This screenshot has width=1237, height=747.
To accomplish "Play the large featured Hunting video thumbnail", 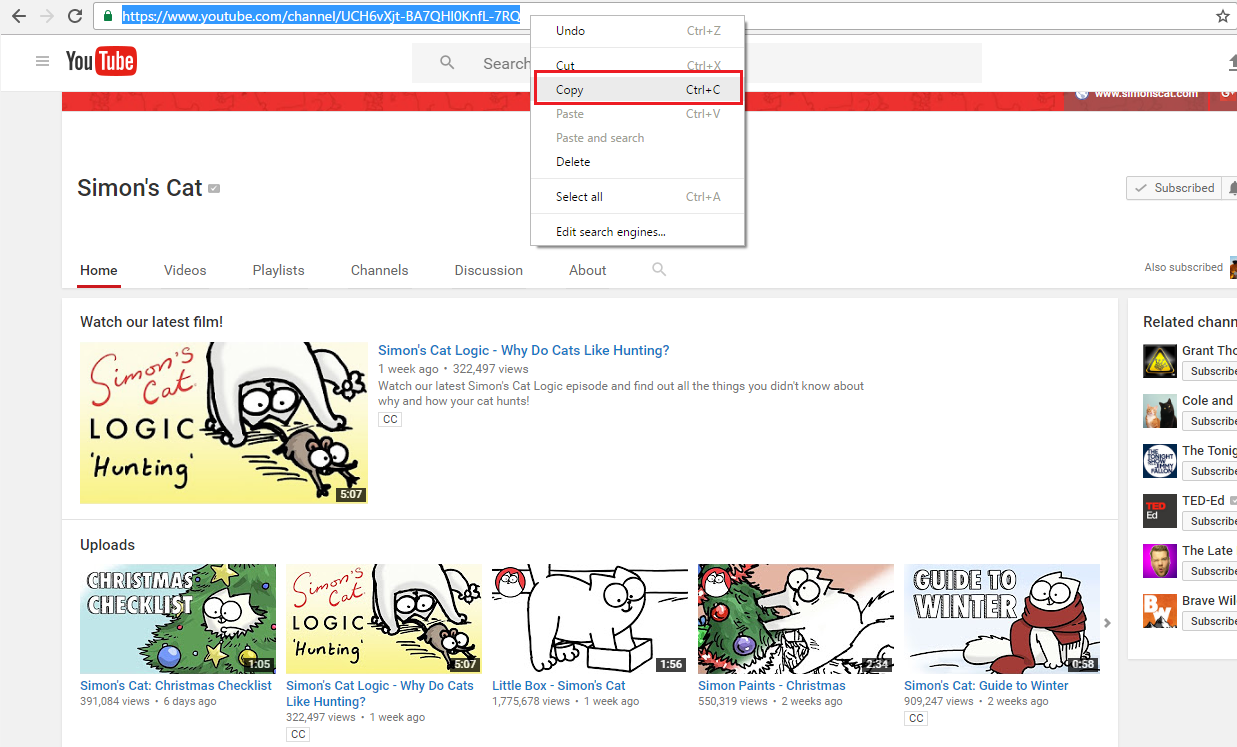I will (x=224, y=423).
